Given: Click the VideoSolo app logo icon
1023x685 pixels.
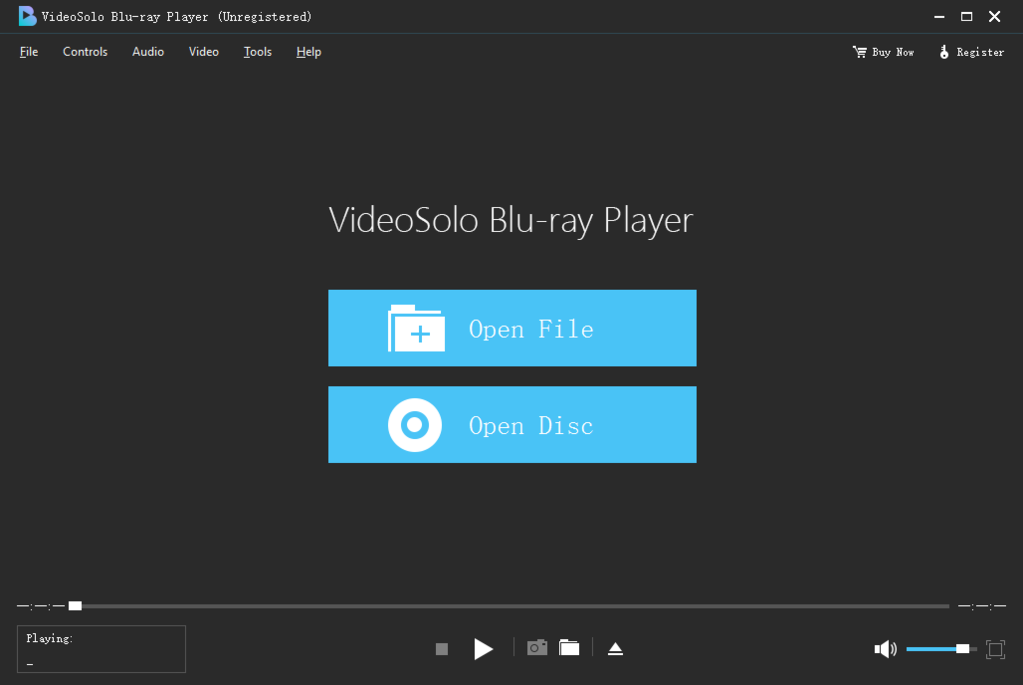Looking at the screenshot, I should pyautogui.click(x=27, y=16).
